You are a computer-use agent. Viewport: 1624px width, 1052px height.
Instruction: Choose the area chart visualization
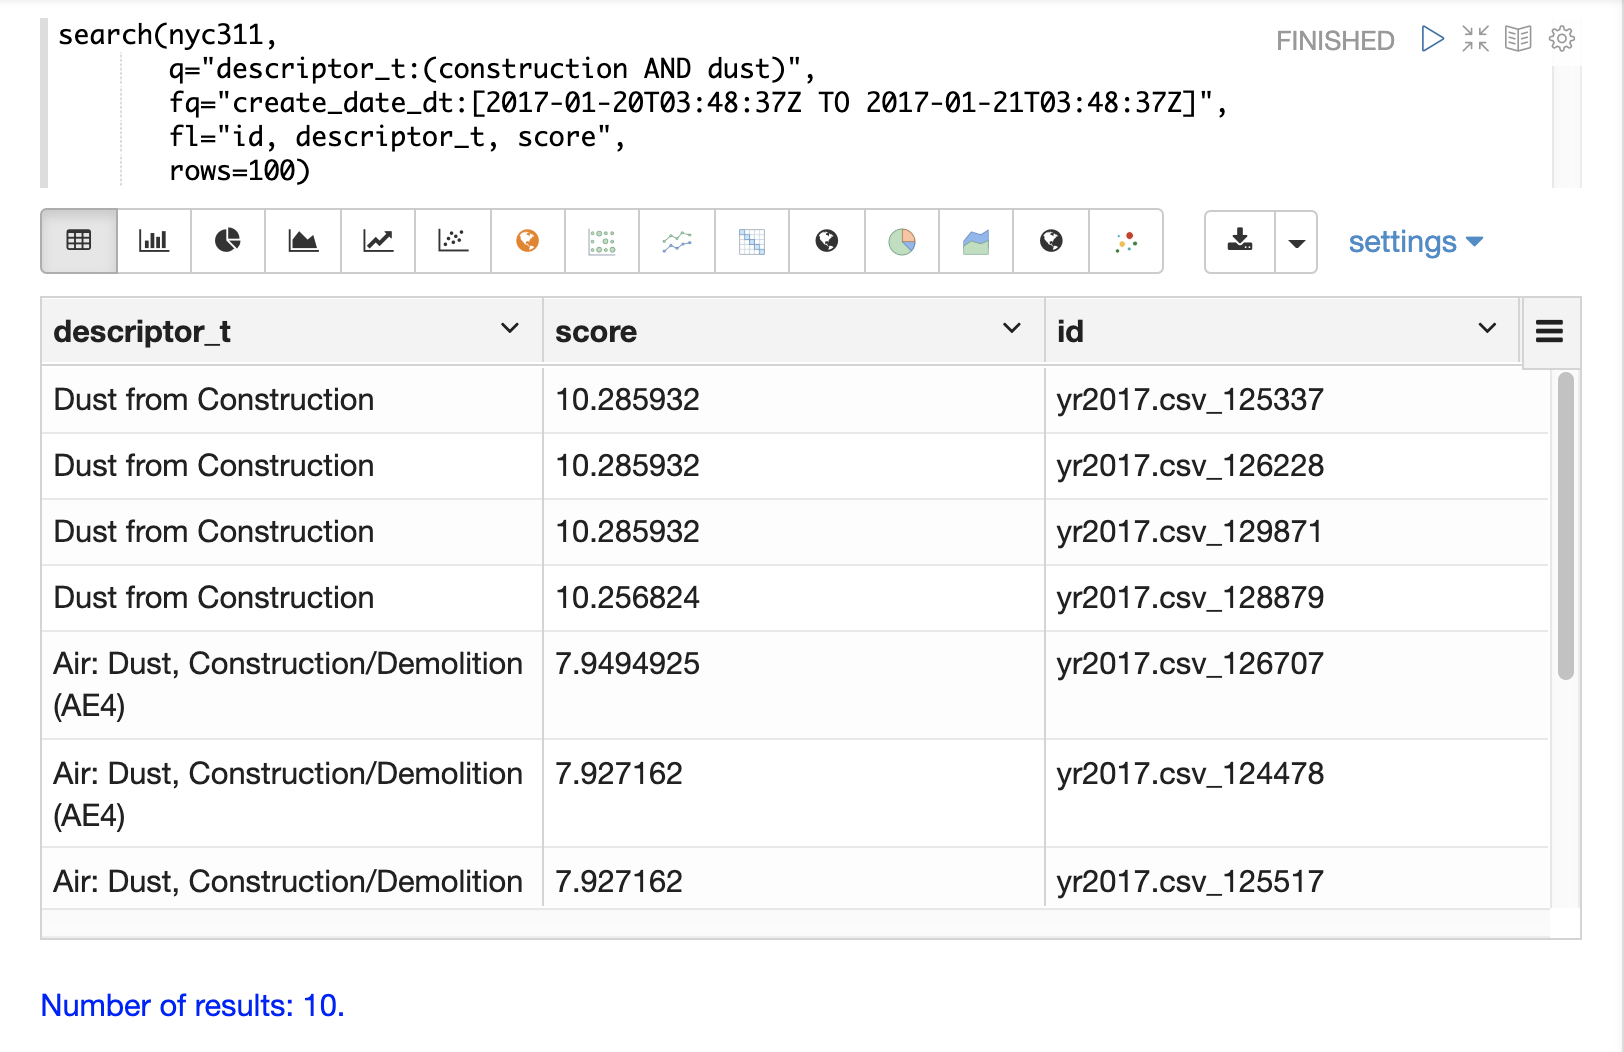pyautogui.click(x=303, y=241)
